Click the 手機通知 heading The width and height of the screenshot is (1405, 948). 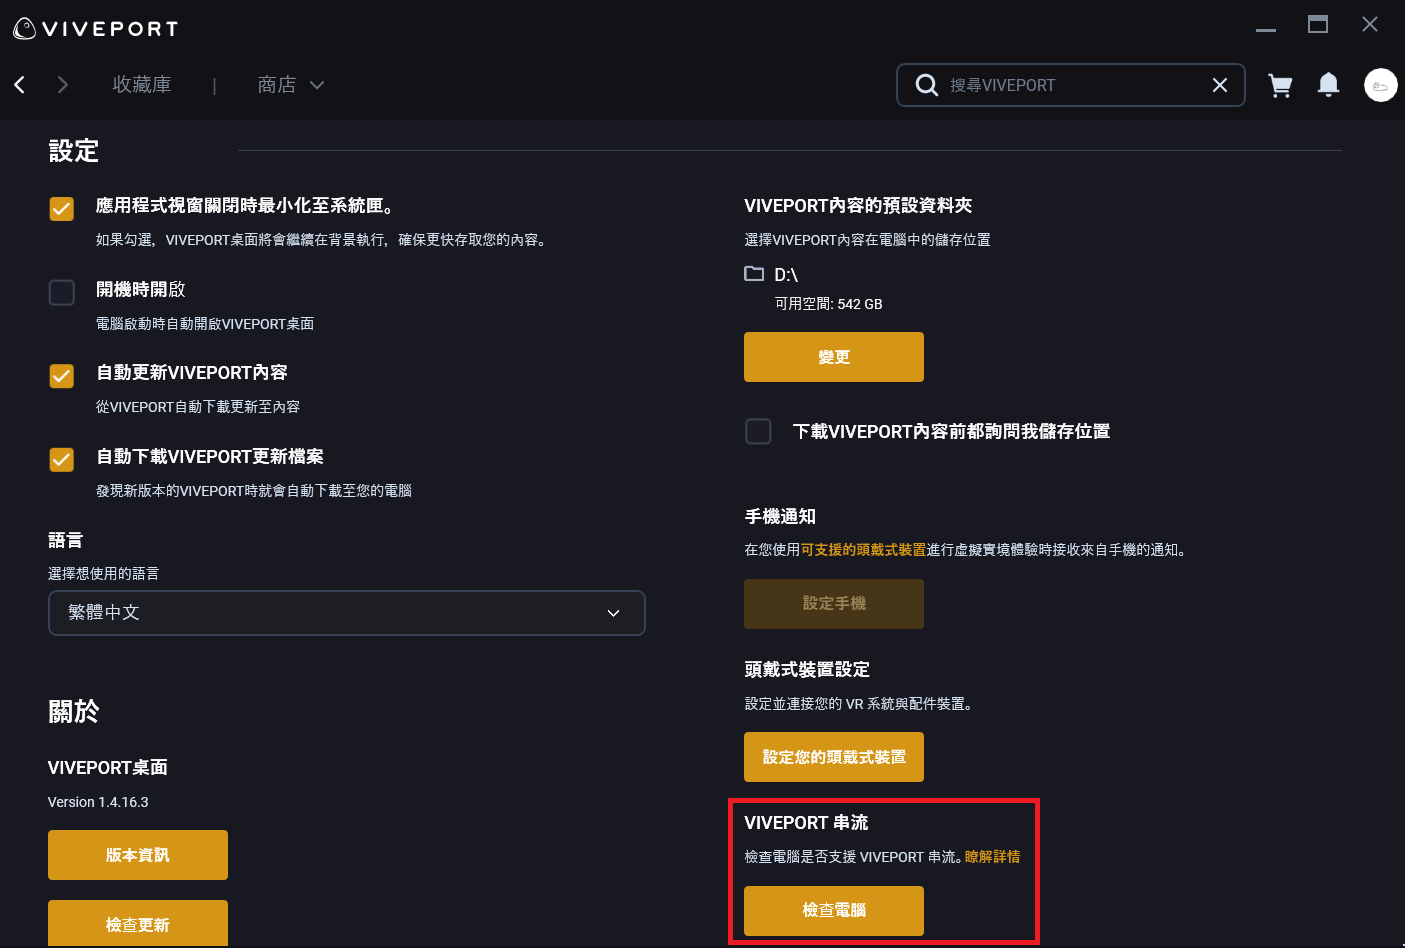780,517
